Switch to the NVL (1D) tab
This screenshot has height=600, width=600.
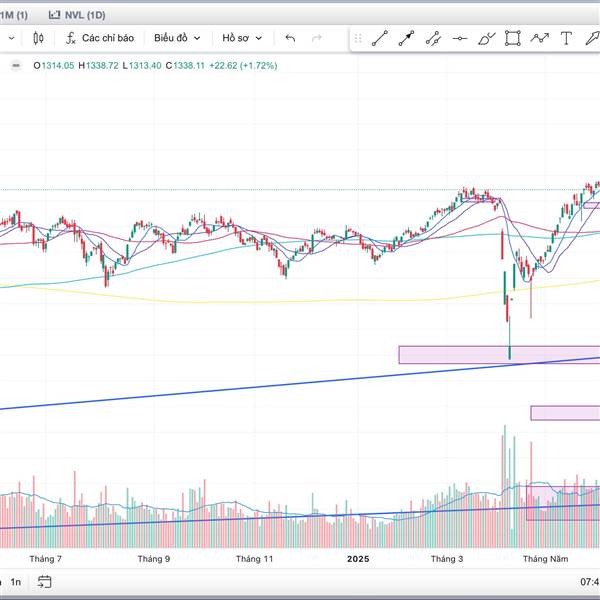click(x=77, y=15)
